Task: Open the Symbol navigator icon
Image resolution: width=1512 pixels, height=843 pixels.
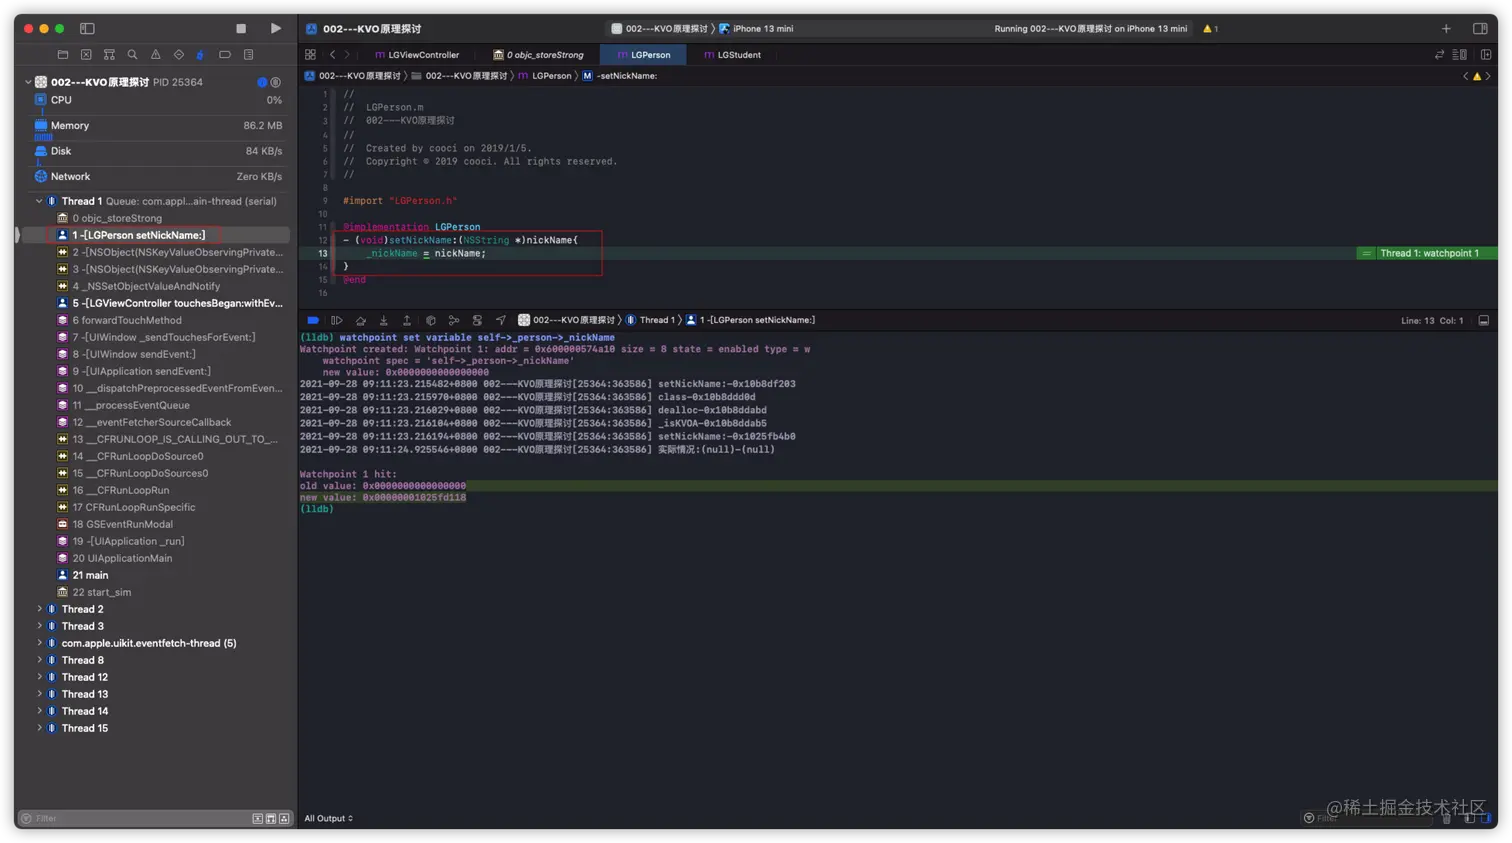Action: point(109,55)
